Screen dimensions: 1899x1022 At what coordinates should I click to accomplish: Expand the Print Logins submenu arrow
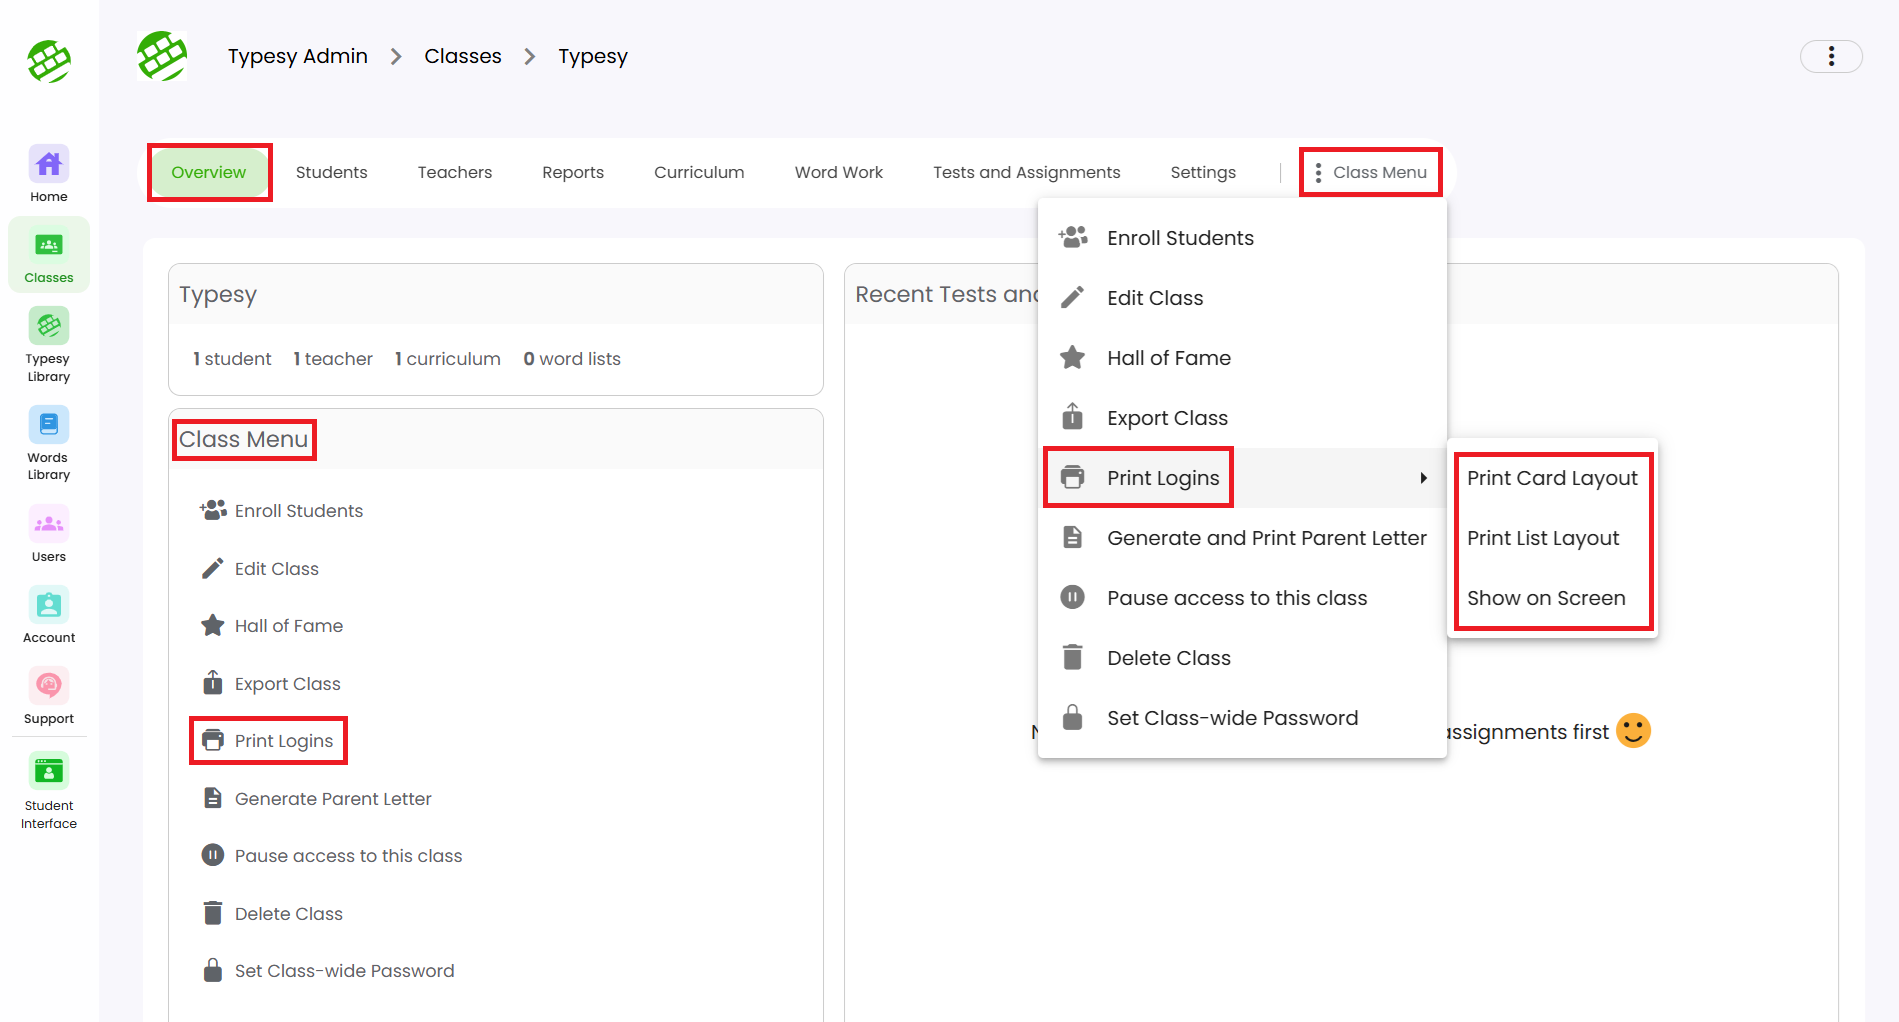coord(1422,478)
